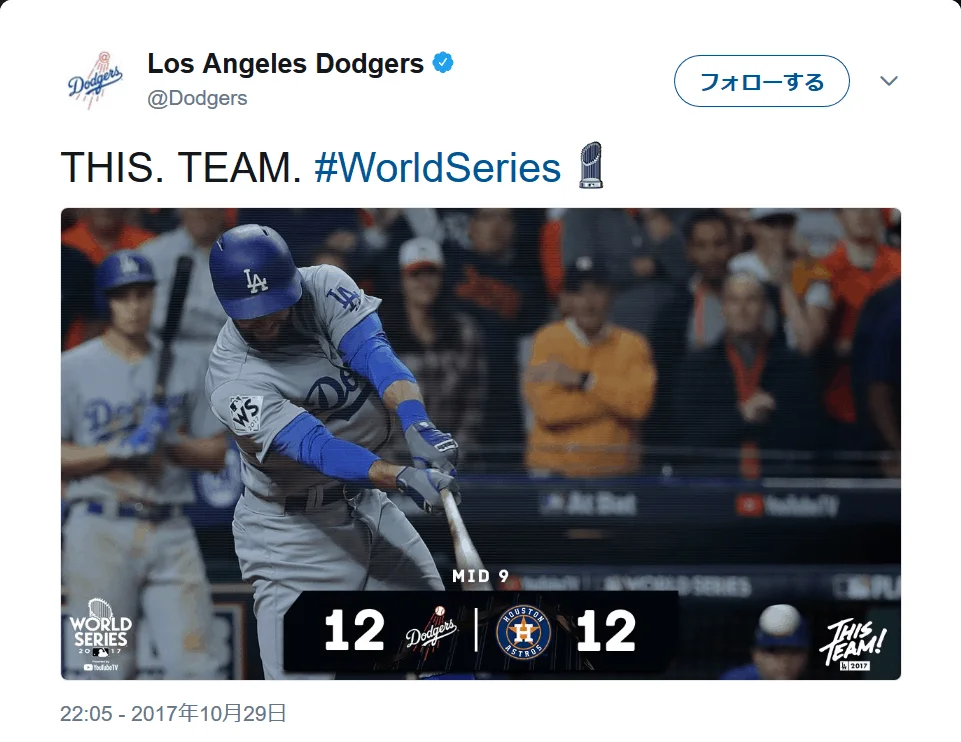This screenshot has width=961, height=742.
Task: Click the LA logo on the batter's helmet
Action: click(x=256, y=279)
